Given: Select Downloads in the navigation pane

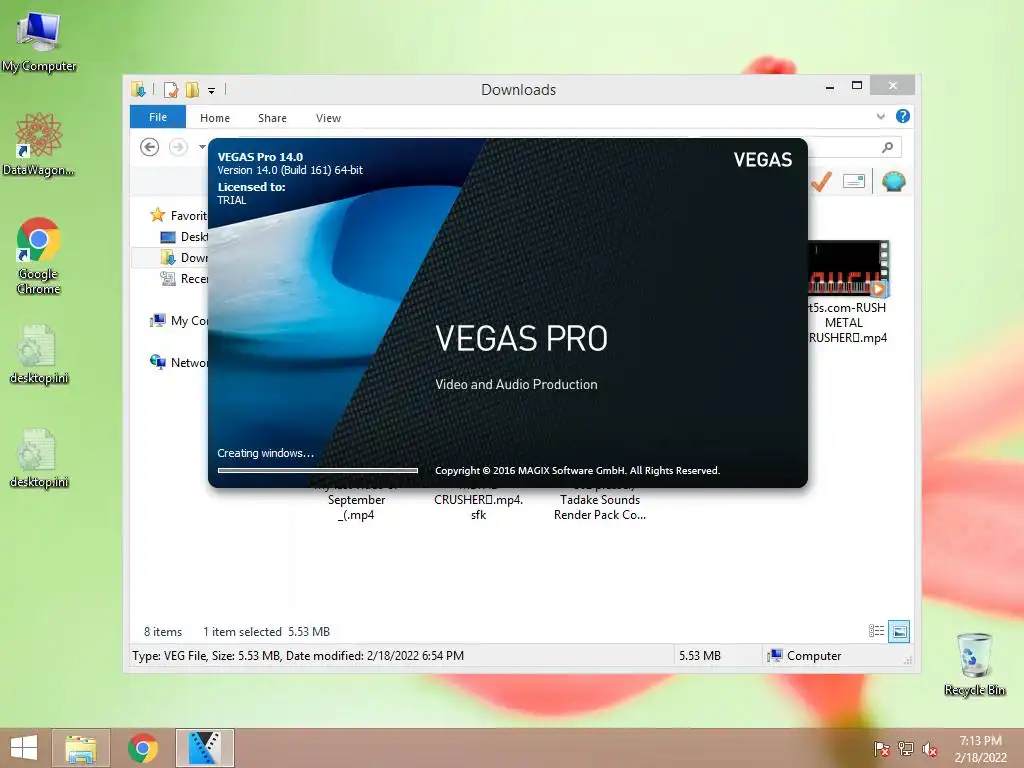Looking at the screenshot, I should click(184, 258).
